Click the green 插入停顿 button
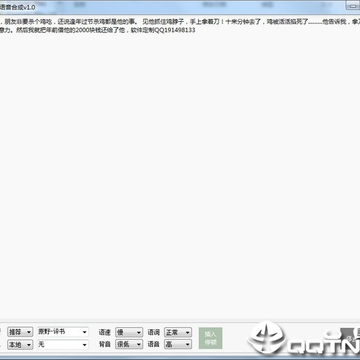360x360 pixels. coord(210,338)
